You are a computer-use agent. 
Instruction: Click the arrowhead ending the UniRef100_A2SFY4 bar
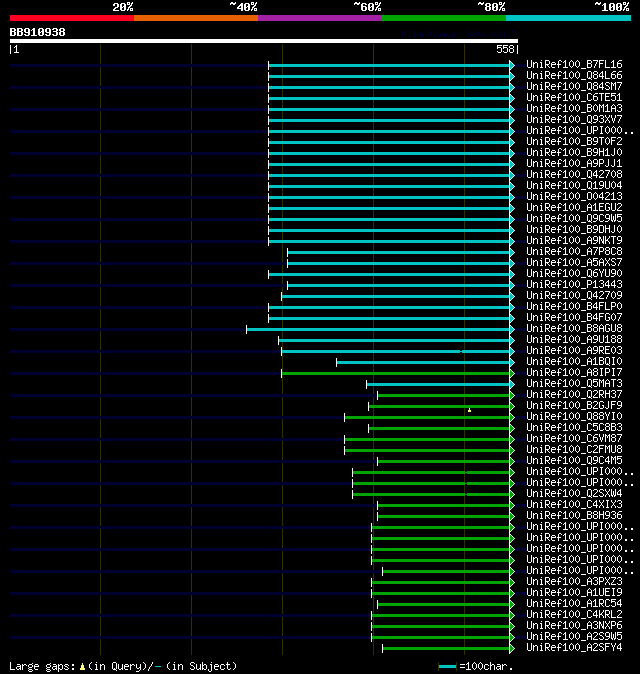[x=512, y=649]
